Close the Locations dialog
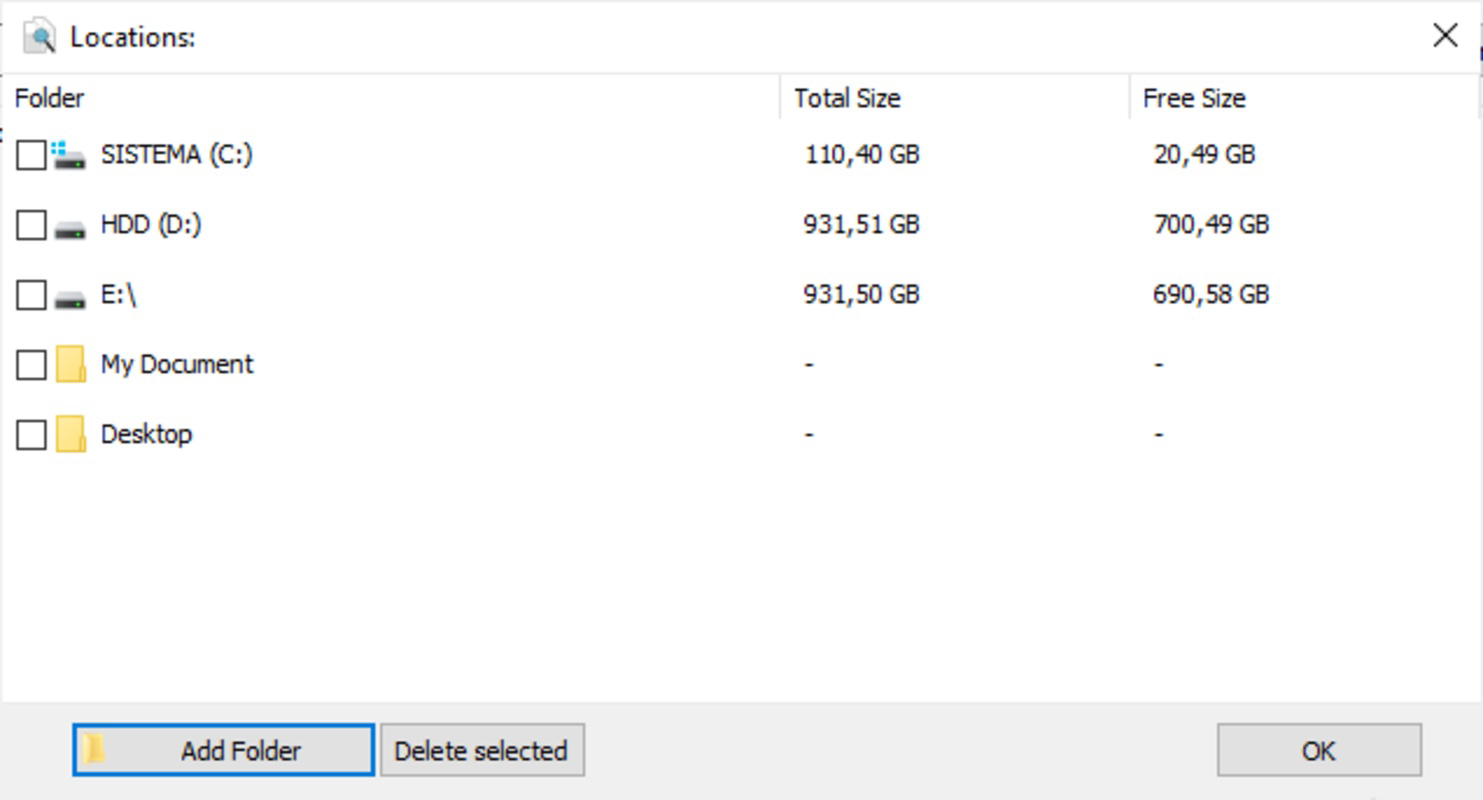 pyautogui.click(x=1444, y=36)
